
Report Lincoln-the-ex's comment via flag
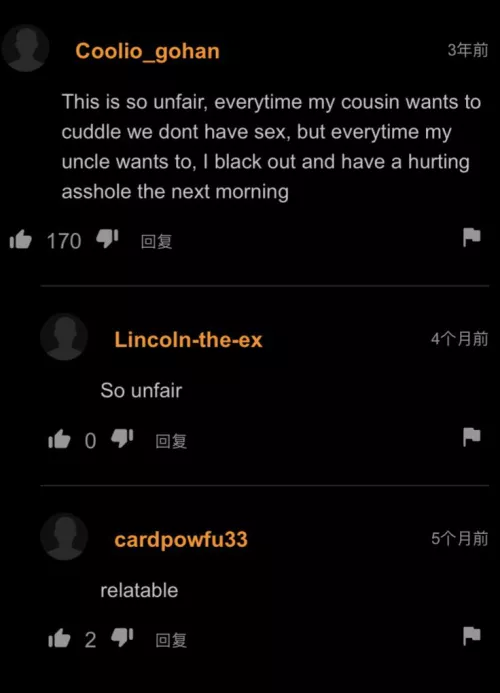[472, 437]
